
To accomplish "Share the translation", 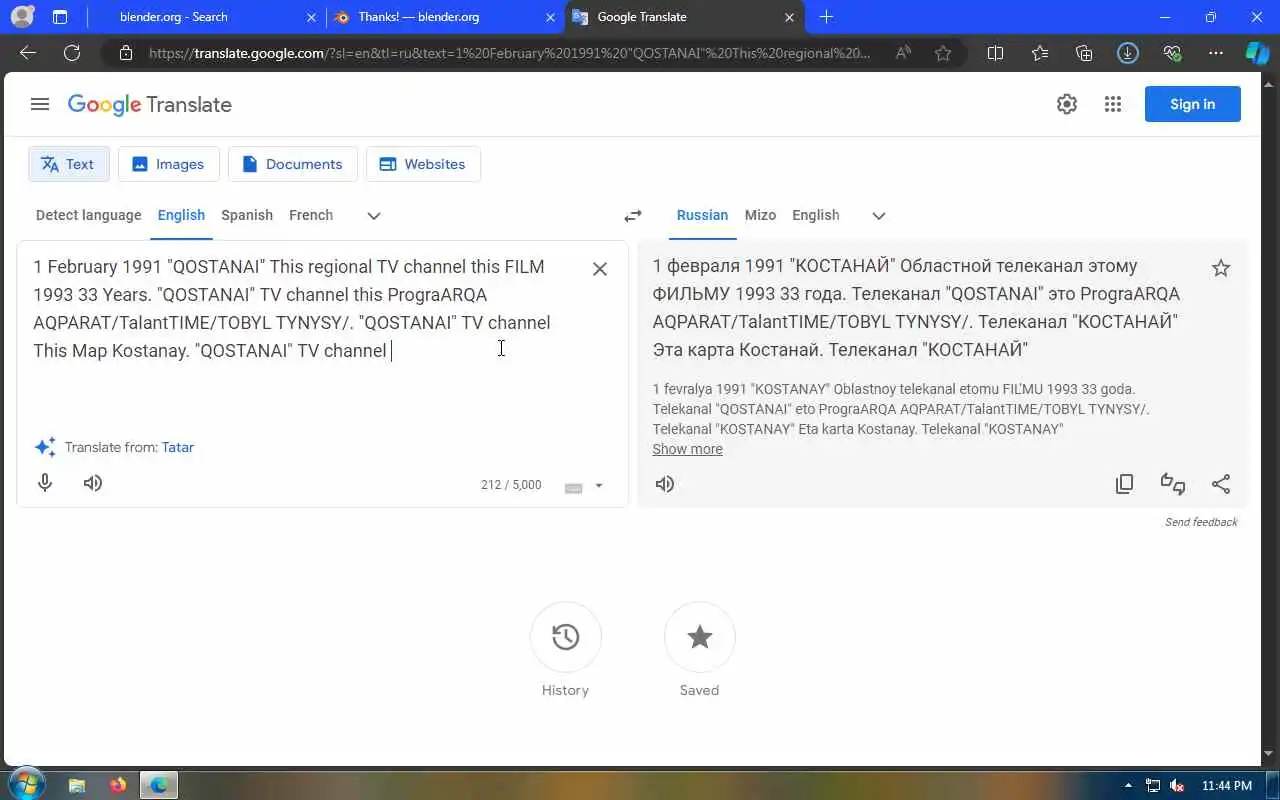I will pos(1221,484).
